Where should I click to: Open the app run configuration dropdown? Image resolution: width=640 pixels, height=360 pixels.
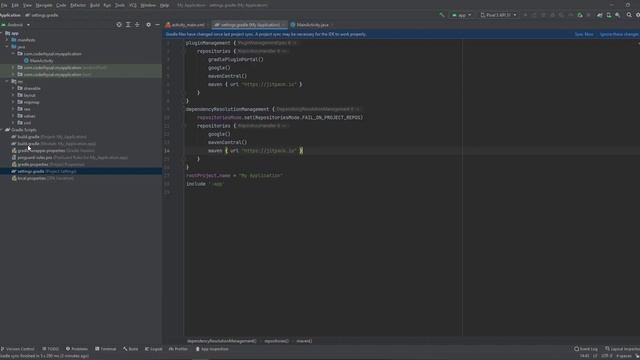pyautogui.click(x=461, y=15)
